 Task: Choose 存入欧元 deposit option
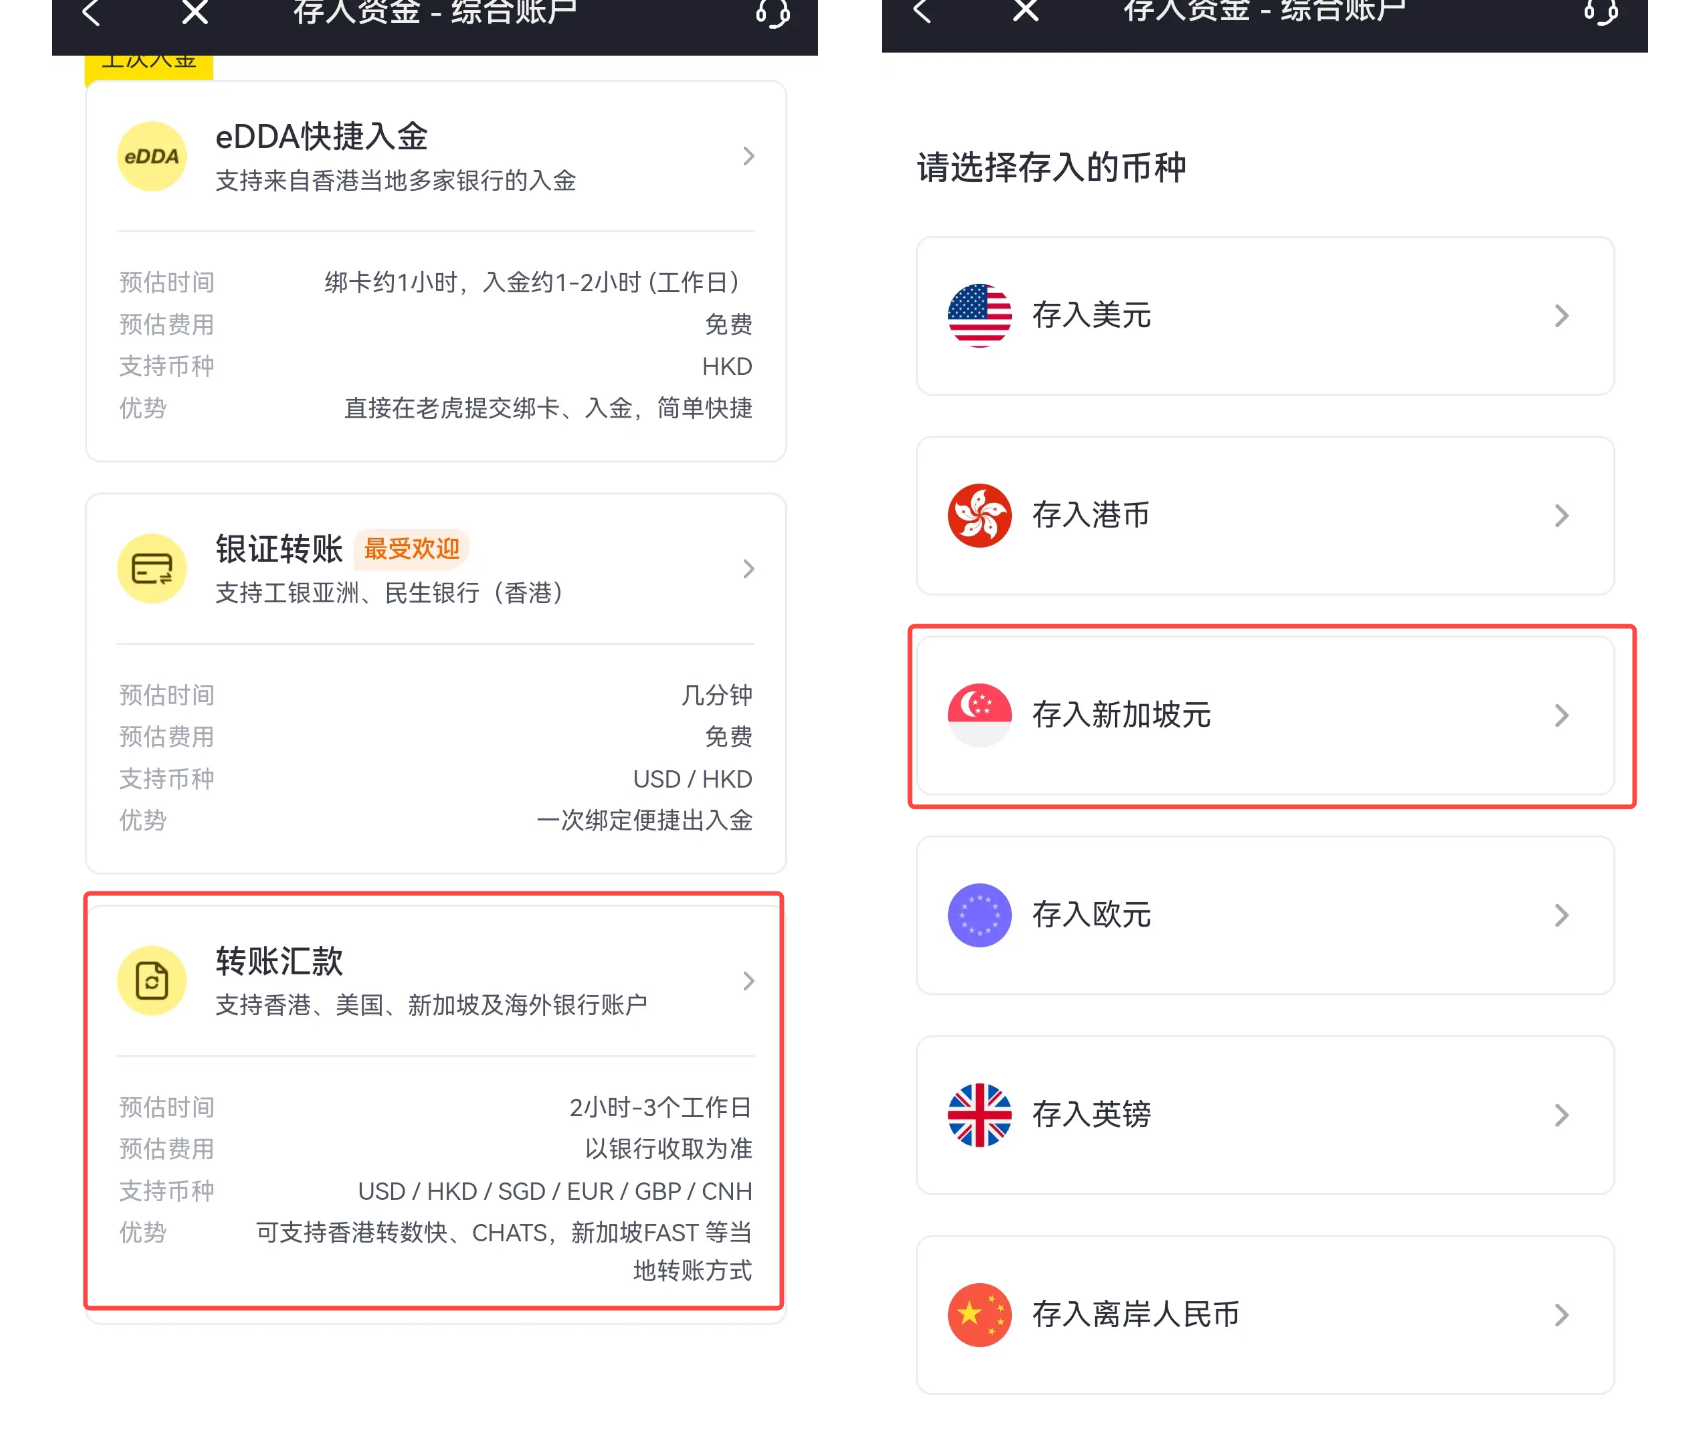click(1264, 915)
